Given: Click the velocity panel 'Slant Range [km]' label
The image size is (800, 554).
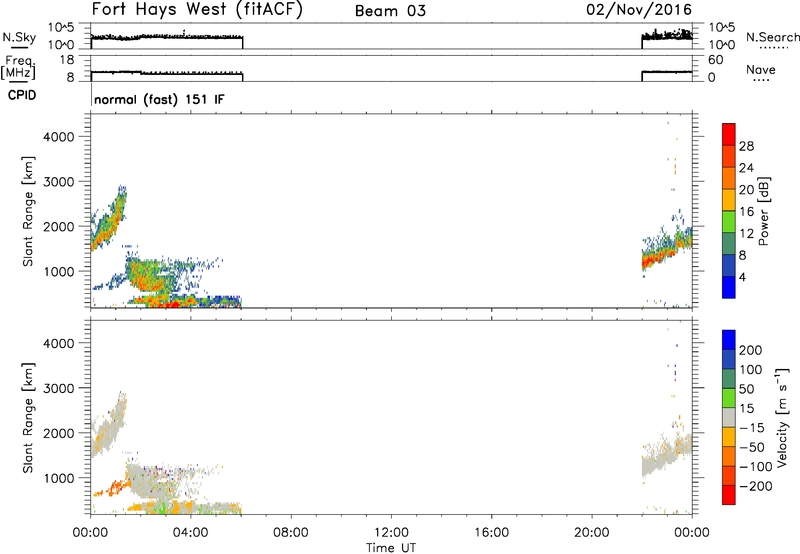Looking at the screenshot, I should pos(28,417).
